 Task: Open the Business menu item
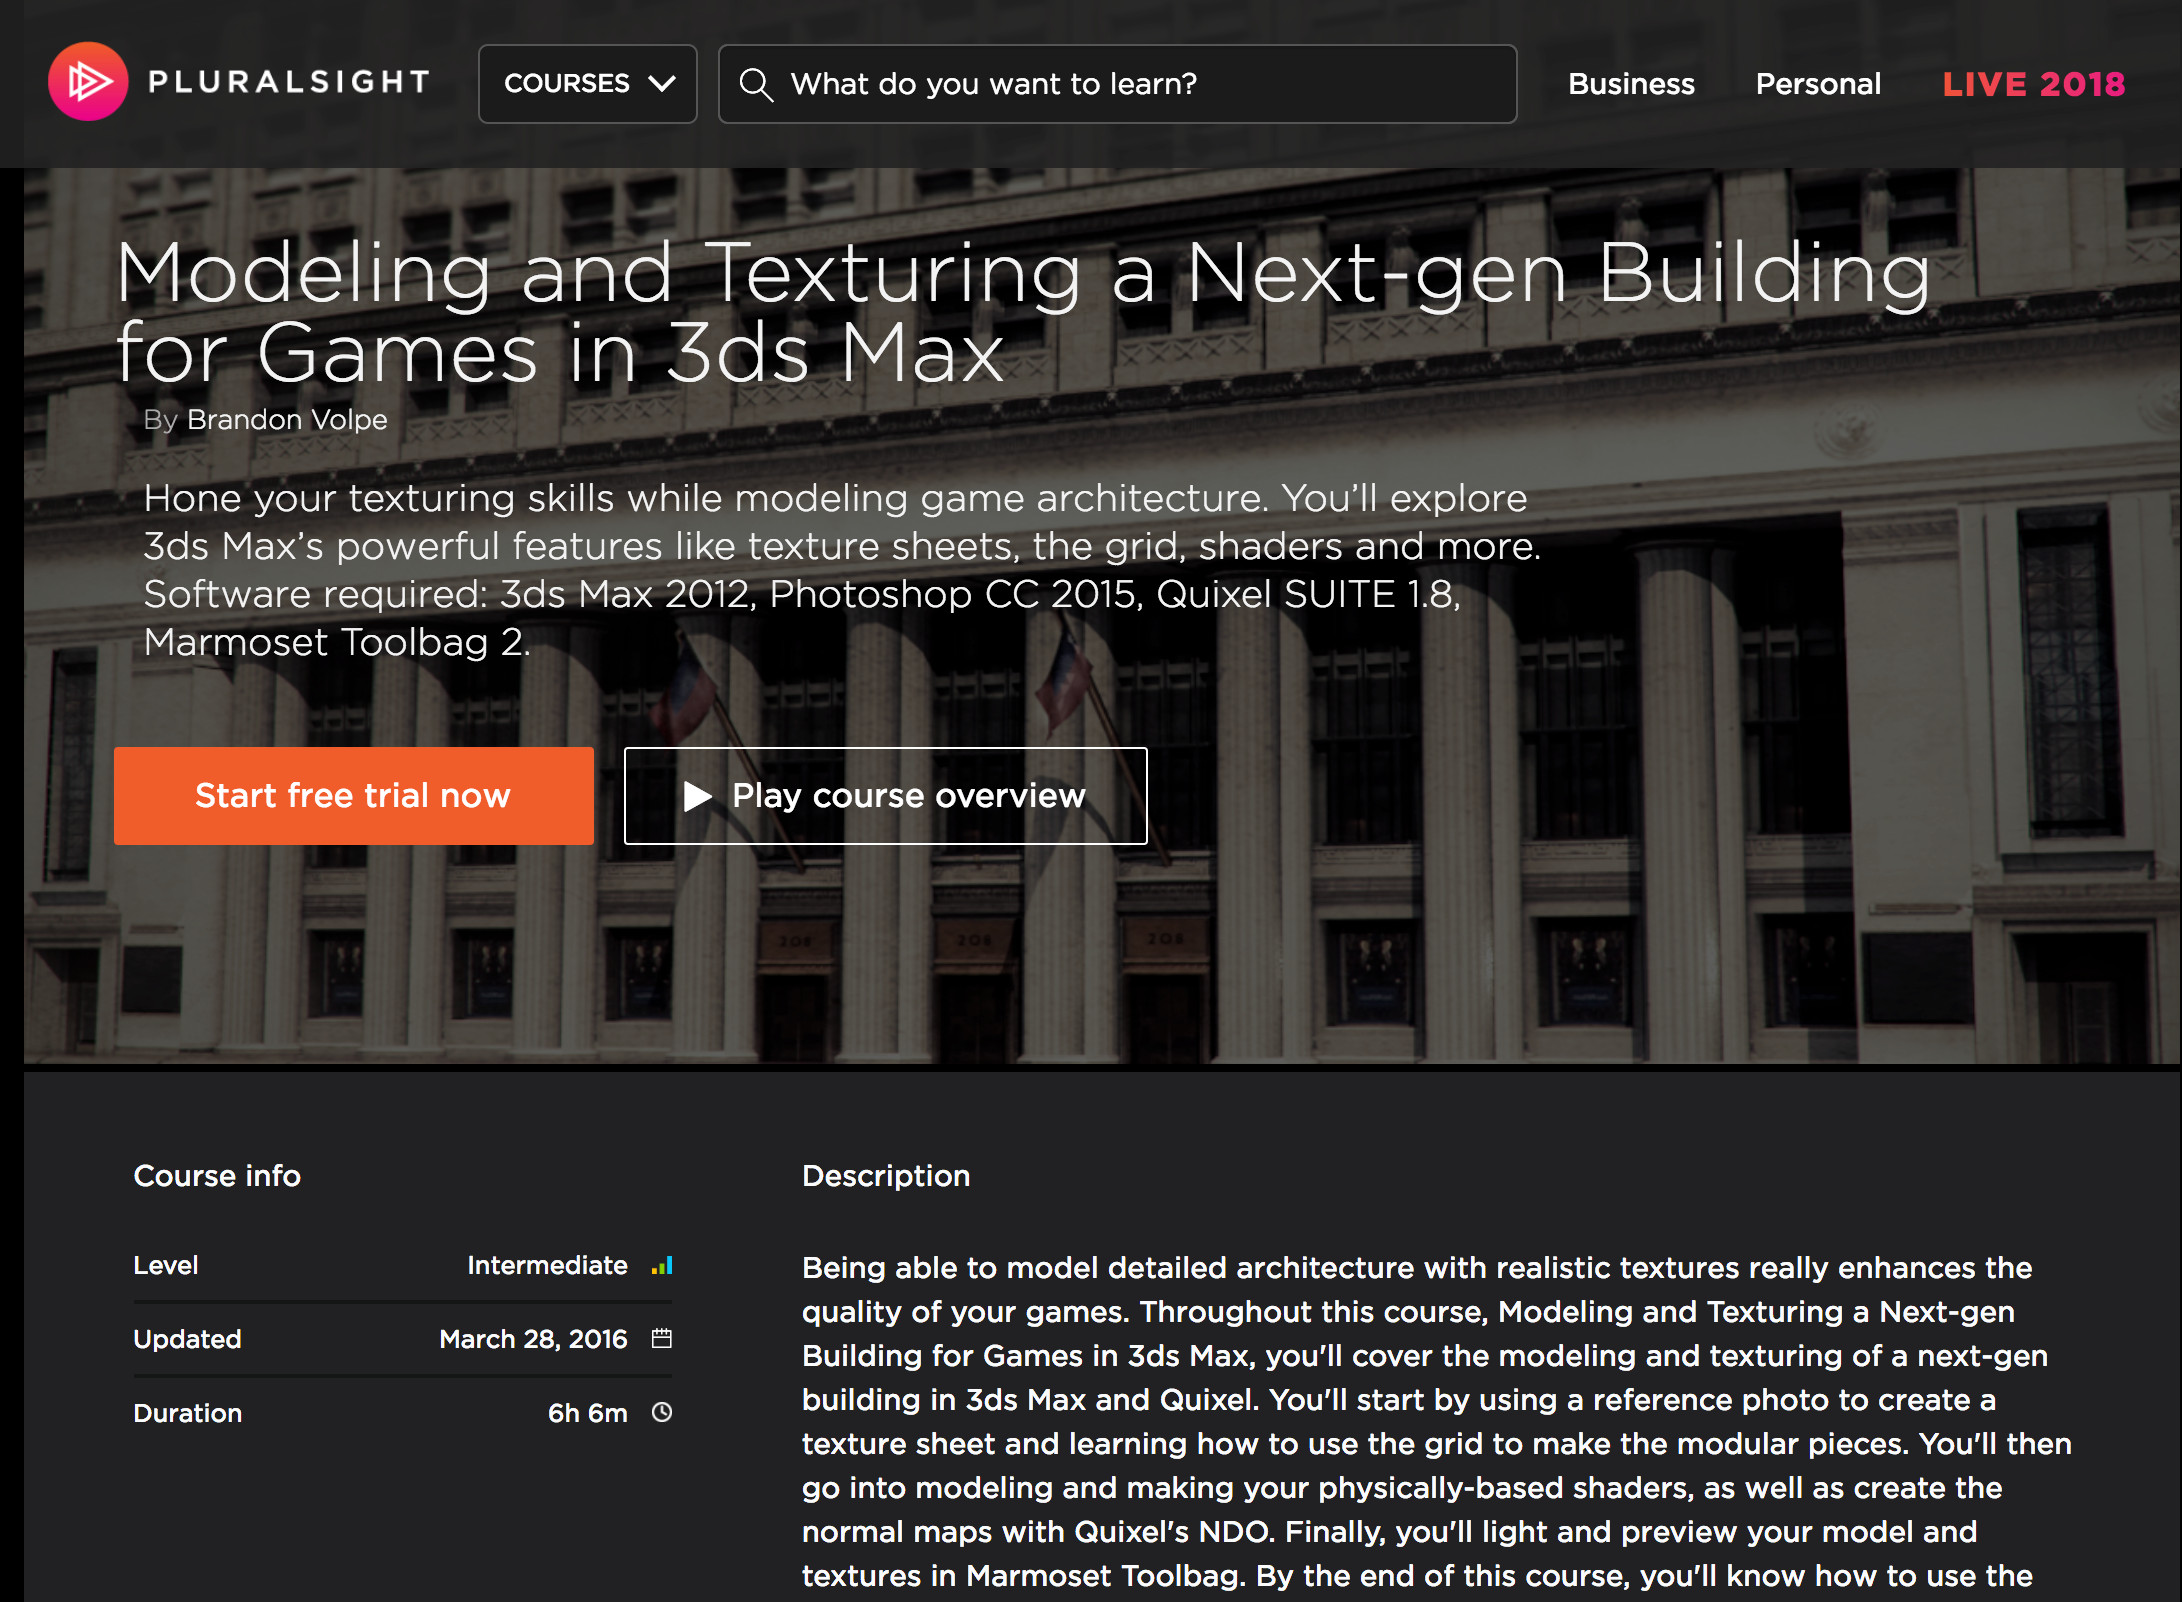tap(1631, 84)
